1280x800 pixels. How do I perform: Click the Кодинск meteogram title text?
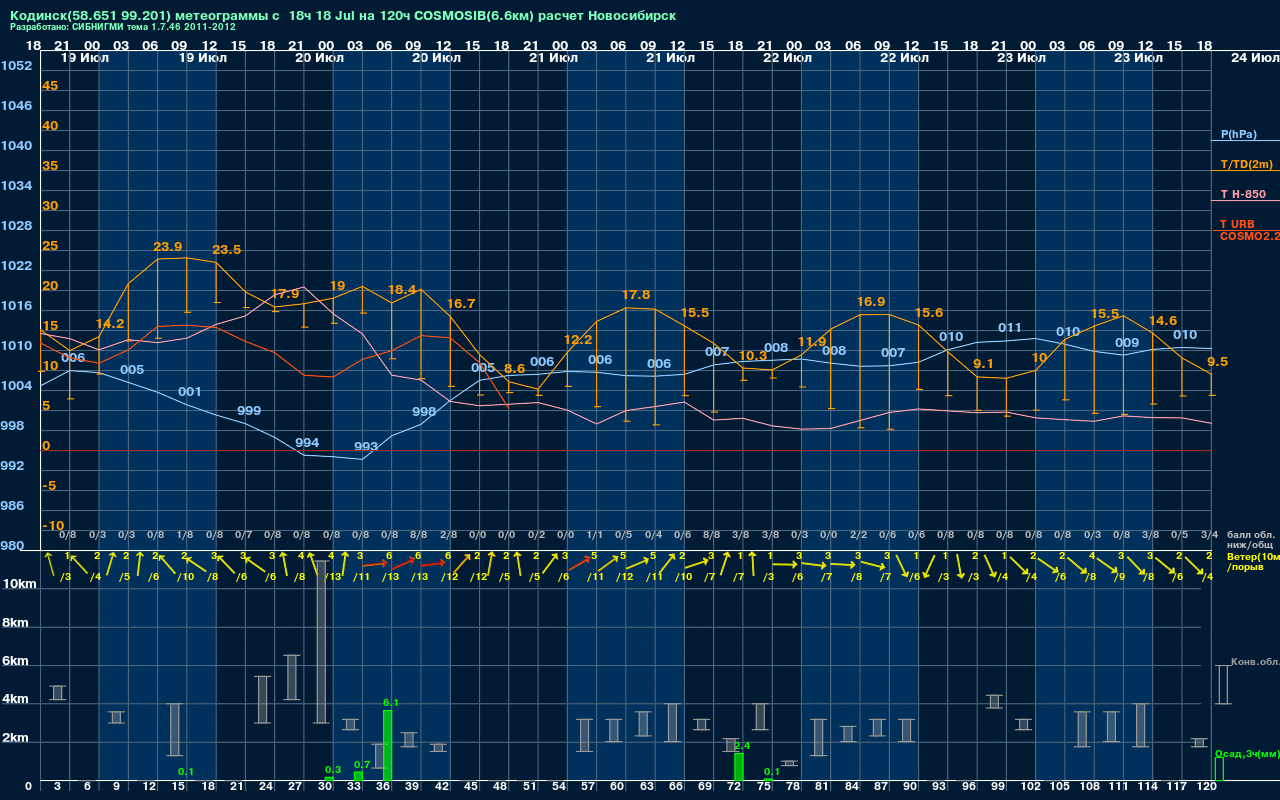[x=343, y=16]
